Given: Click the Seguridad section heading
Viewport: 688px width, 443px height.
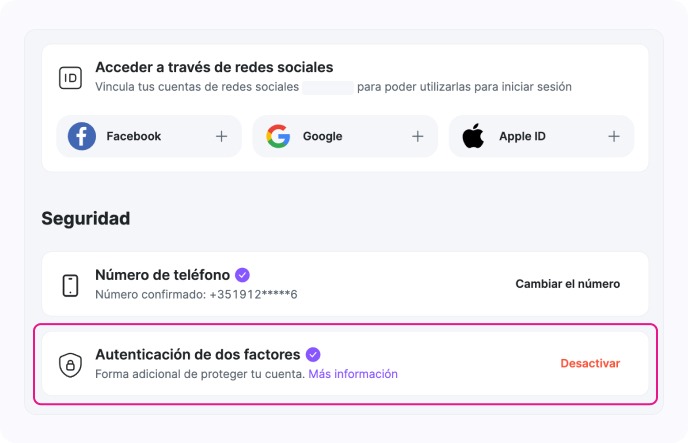Looking at the screenshot, I should 86,218.
